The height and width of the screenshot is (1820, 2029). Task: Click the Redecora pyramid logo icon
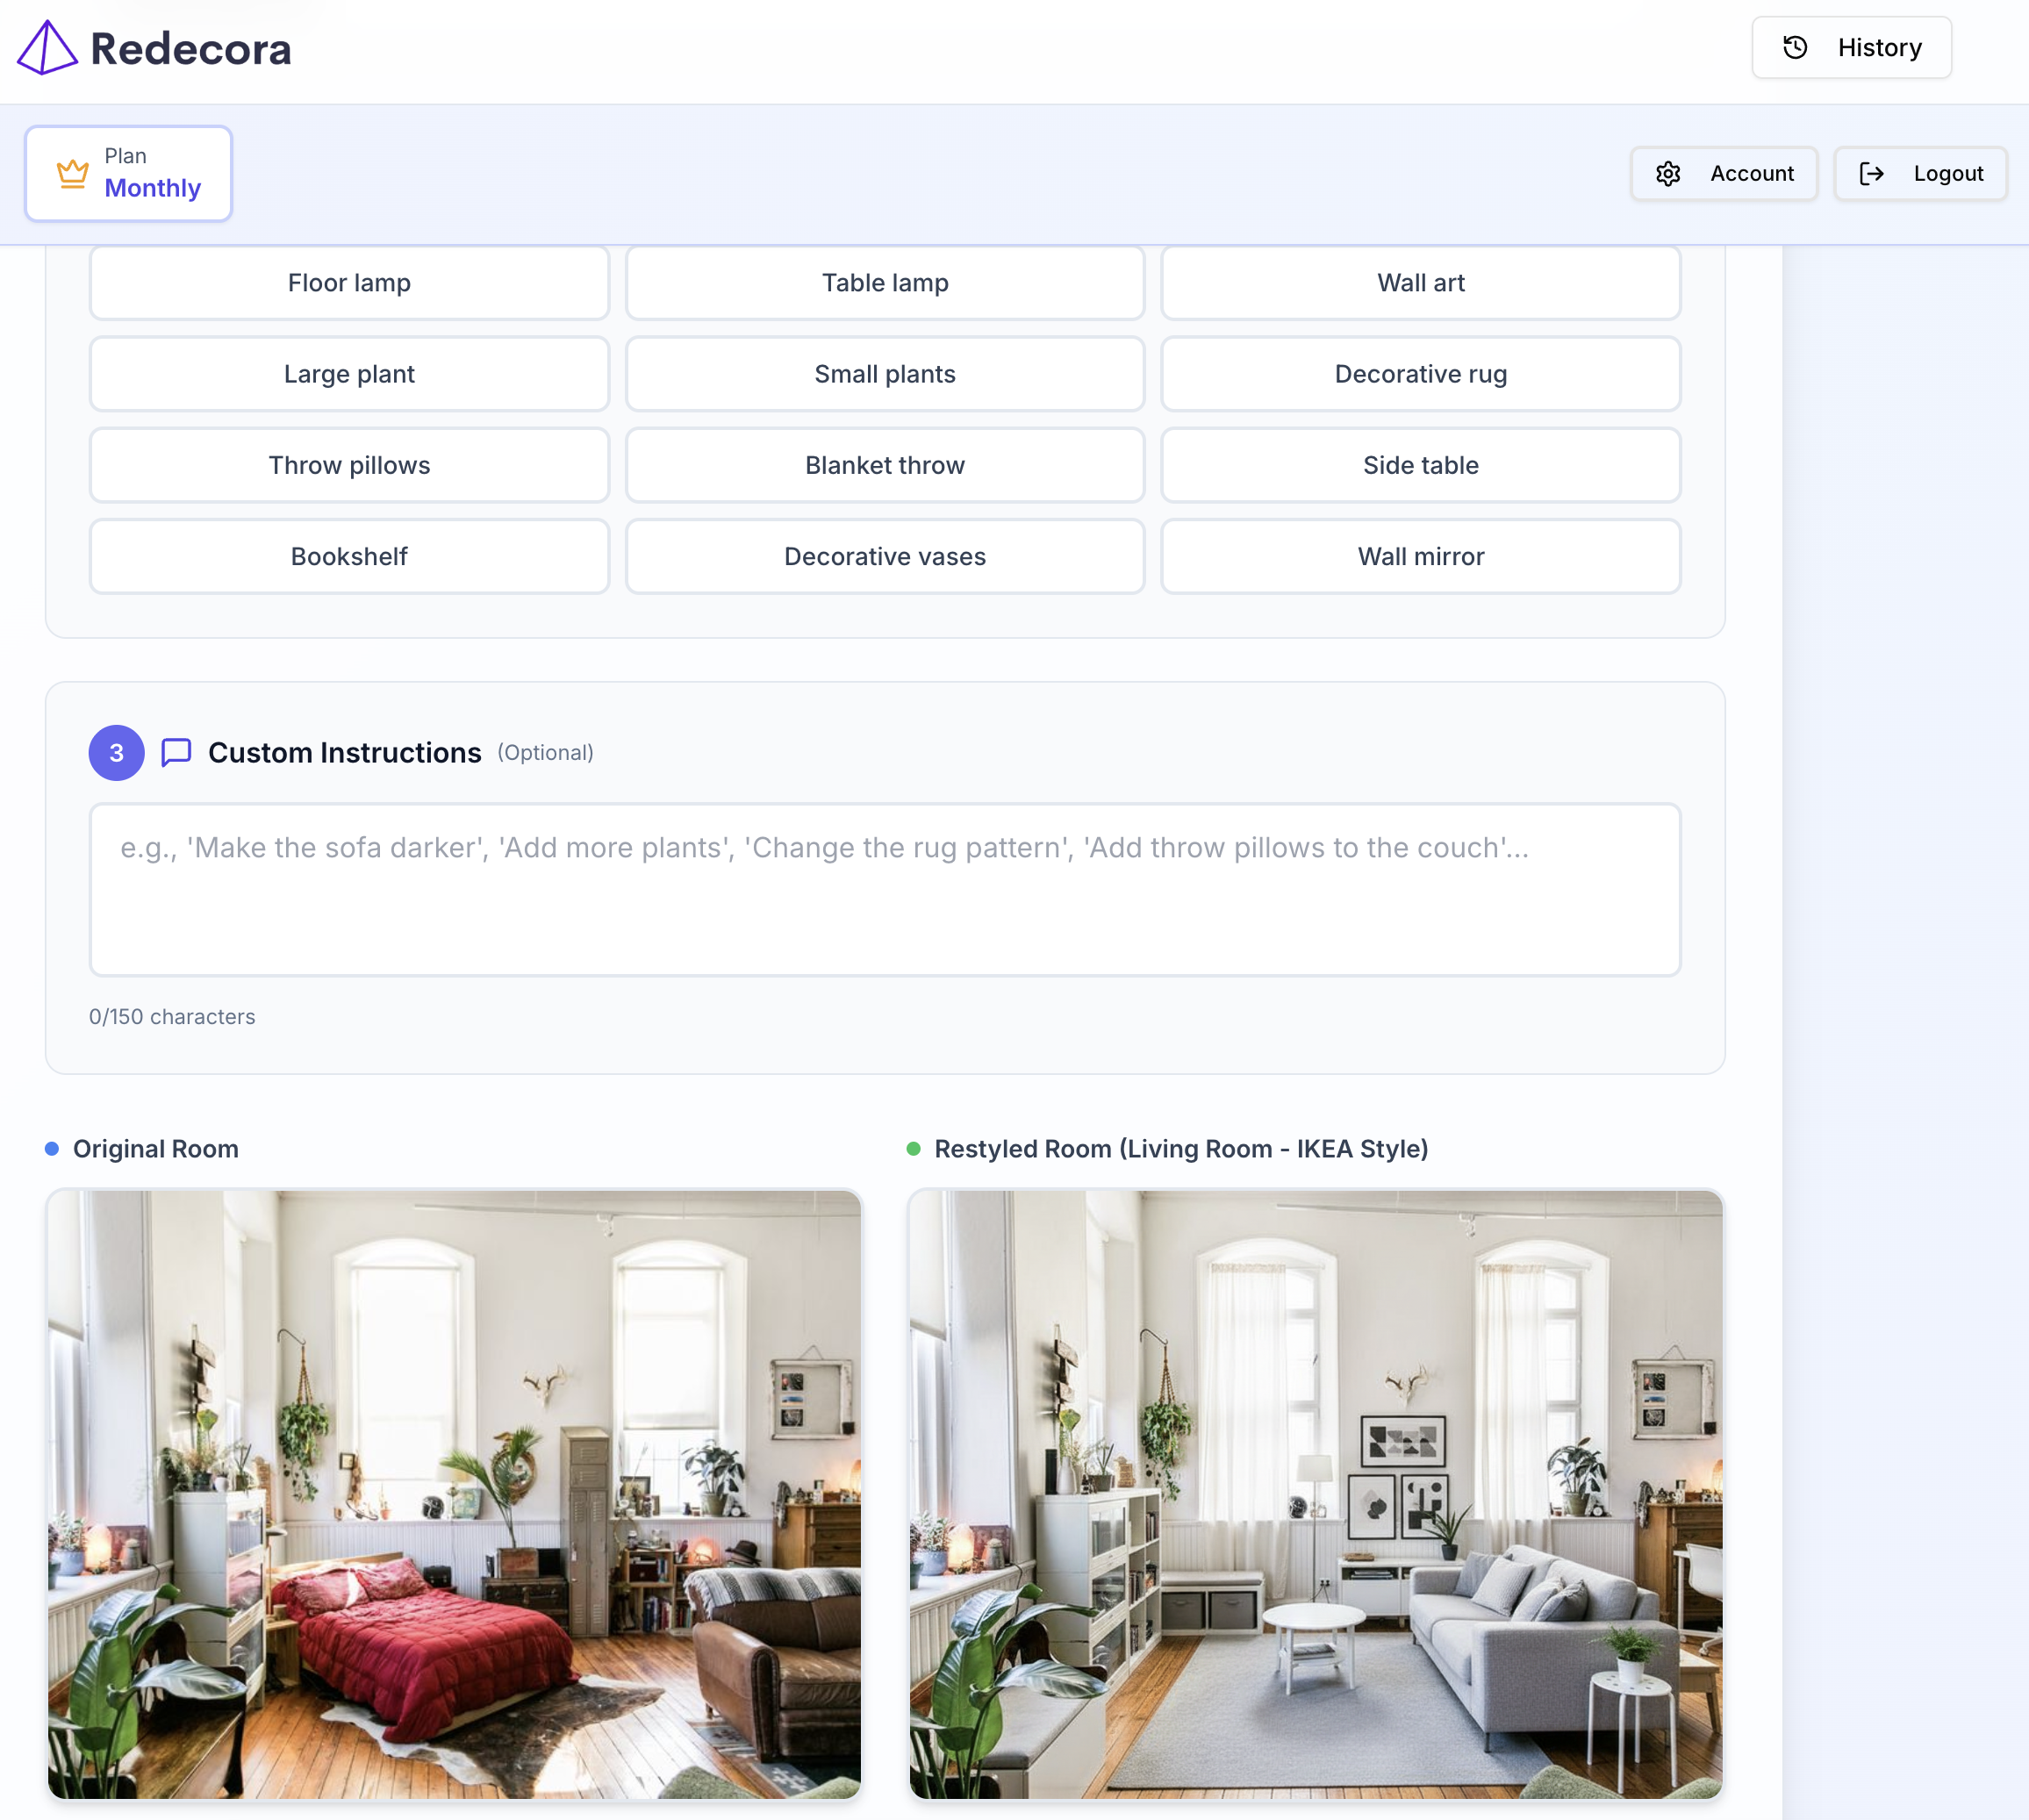tap(47, 48)
